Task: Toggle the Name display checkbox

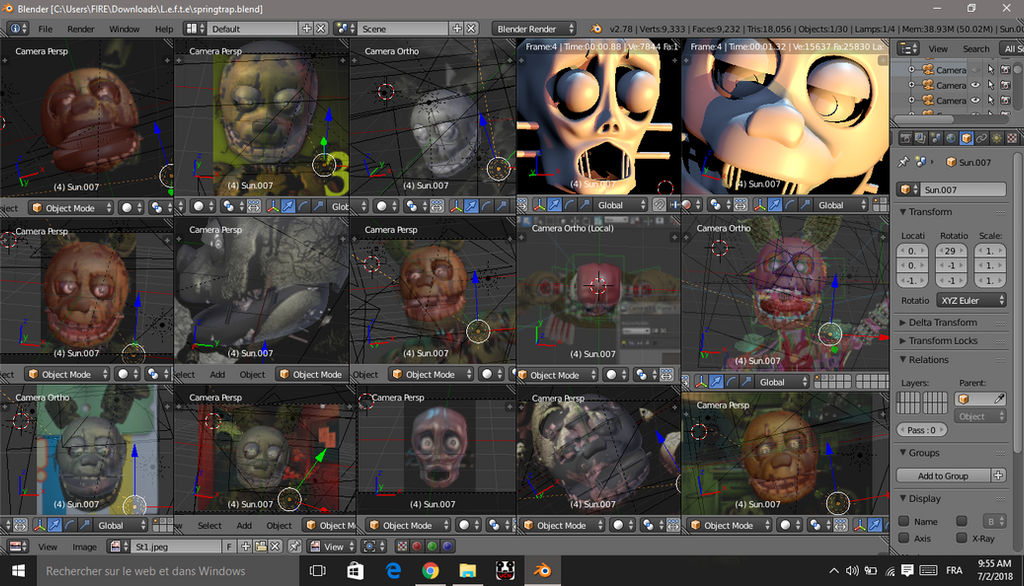Action: 904,521
